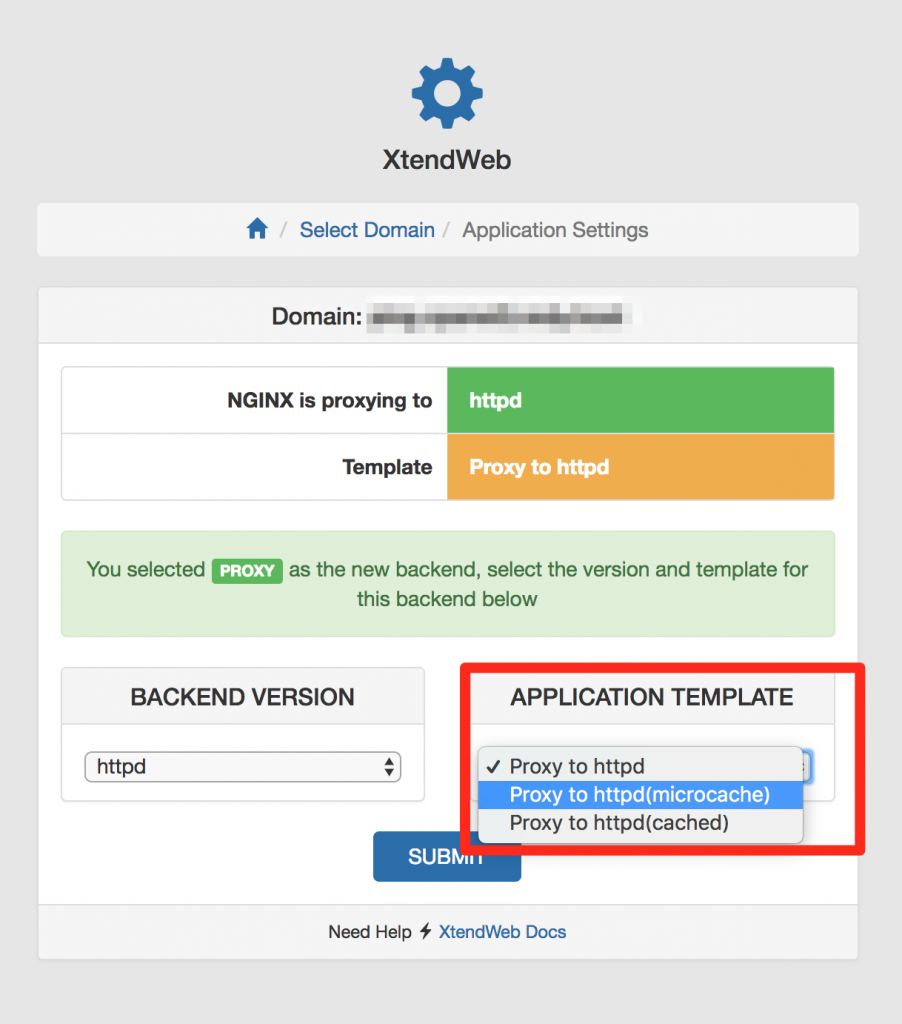Viewport: 902px width, 1024px height.
Task: Click the lightning bolt help icon
Action: 426,931
